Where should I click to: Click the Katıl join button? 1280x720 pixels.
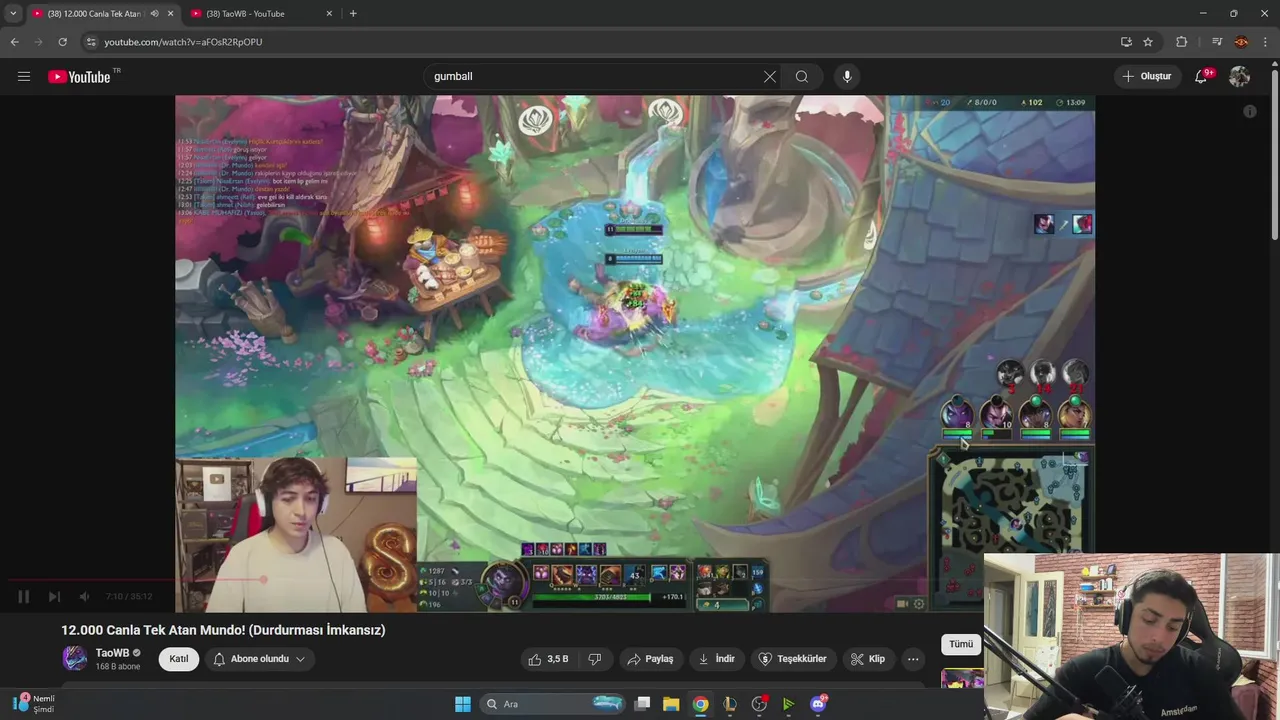click(x=179, y=659)
